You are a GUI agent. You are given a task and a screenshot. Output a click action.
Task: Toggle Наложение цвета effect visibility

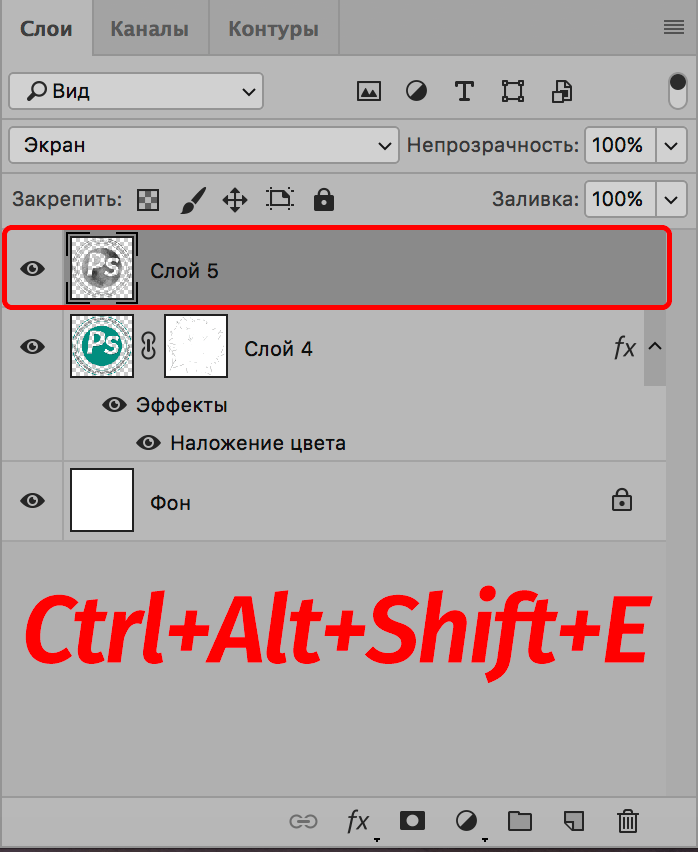(x=148, y=443)
